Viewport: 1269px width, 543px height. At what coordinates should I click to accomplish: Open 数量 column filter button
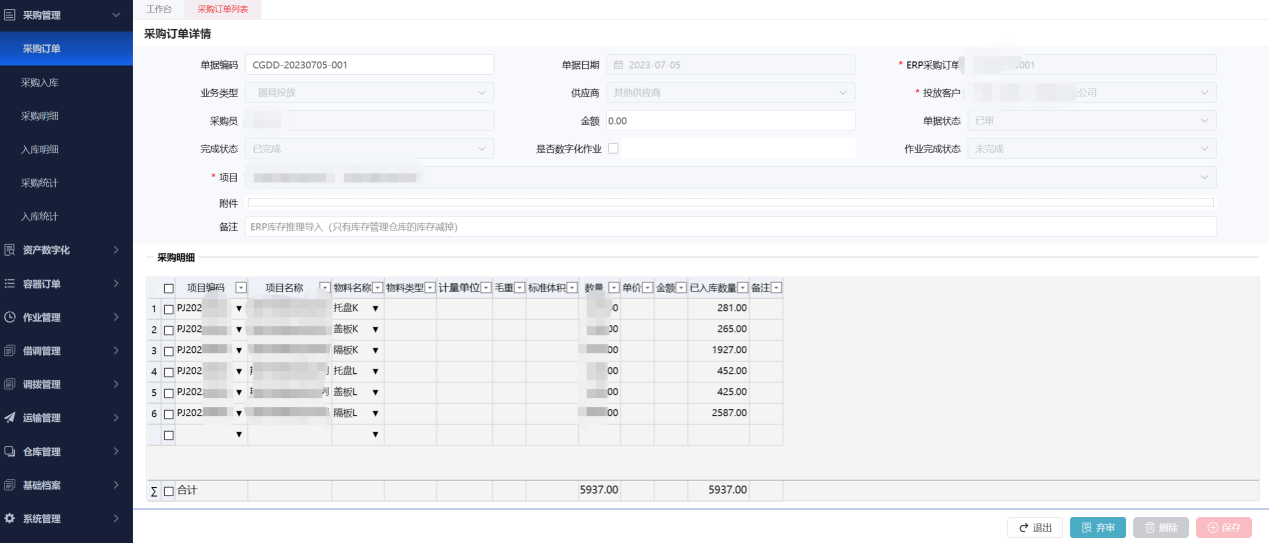614,288
